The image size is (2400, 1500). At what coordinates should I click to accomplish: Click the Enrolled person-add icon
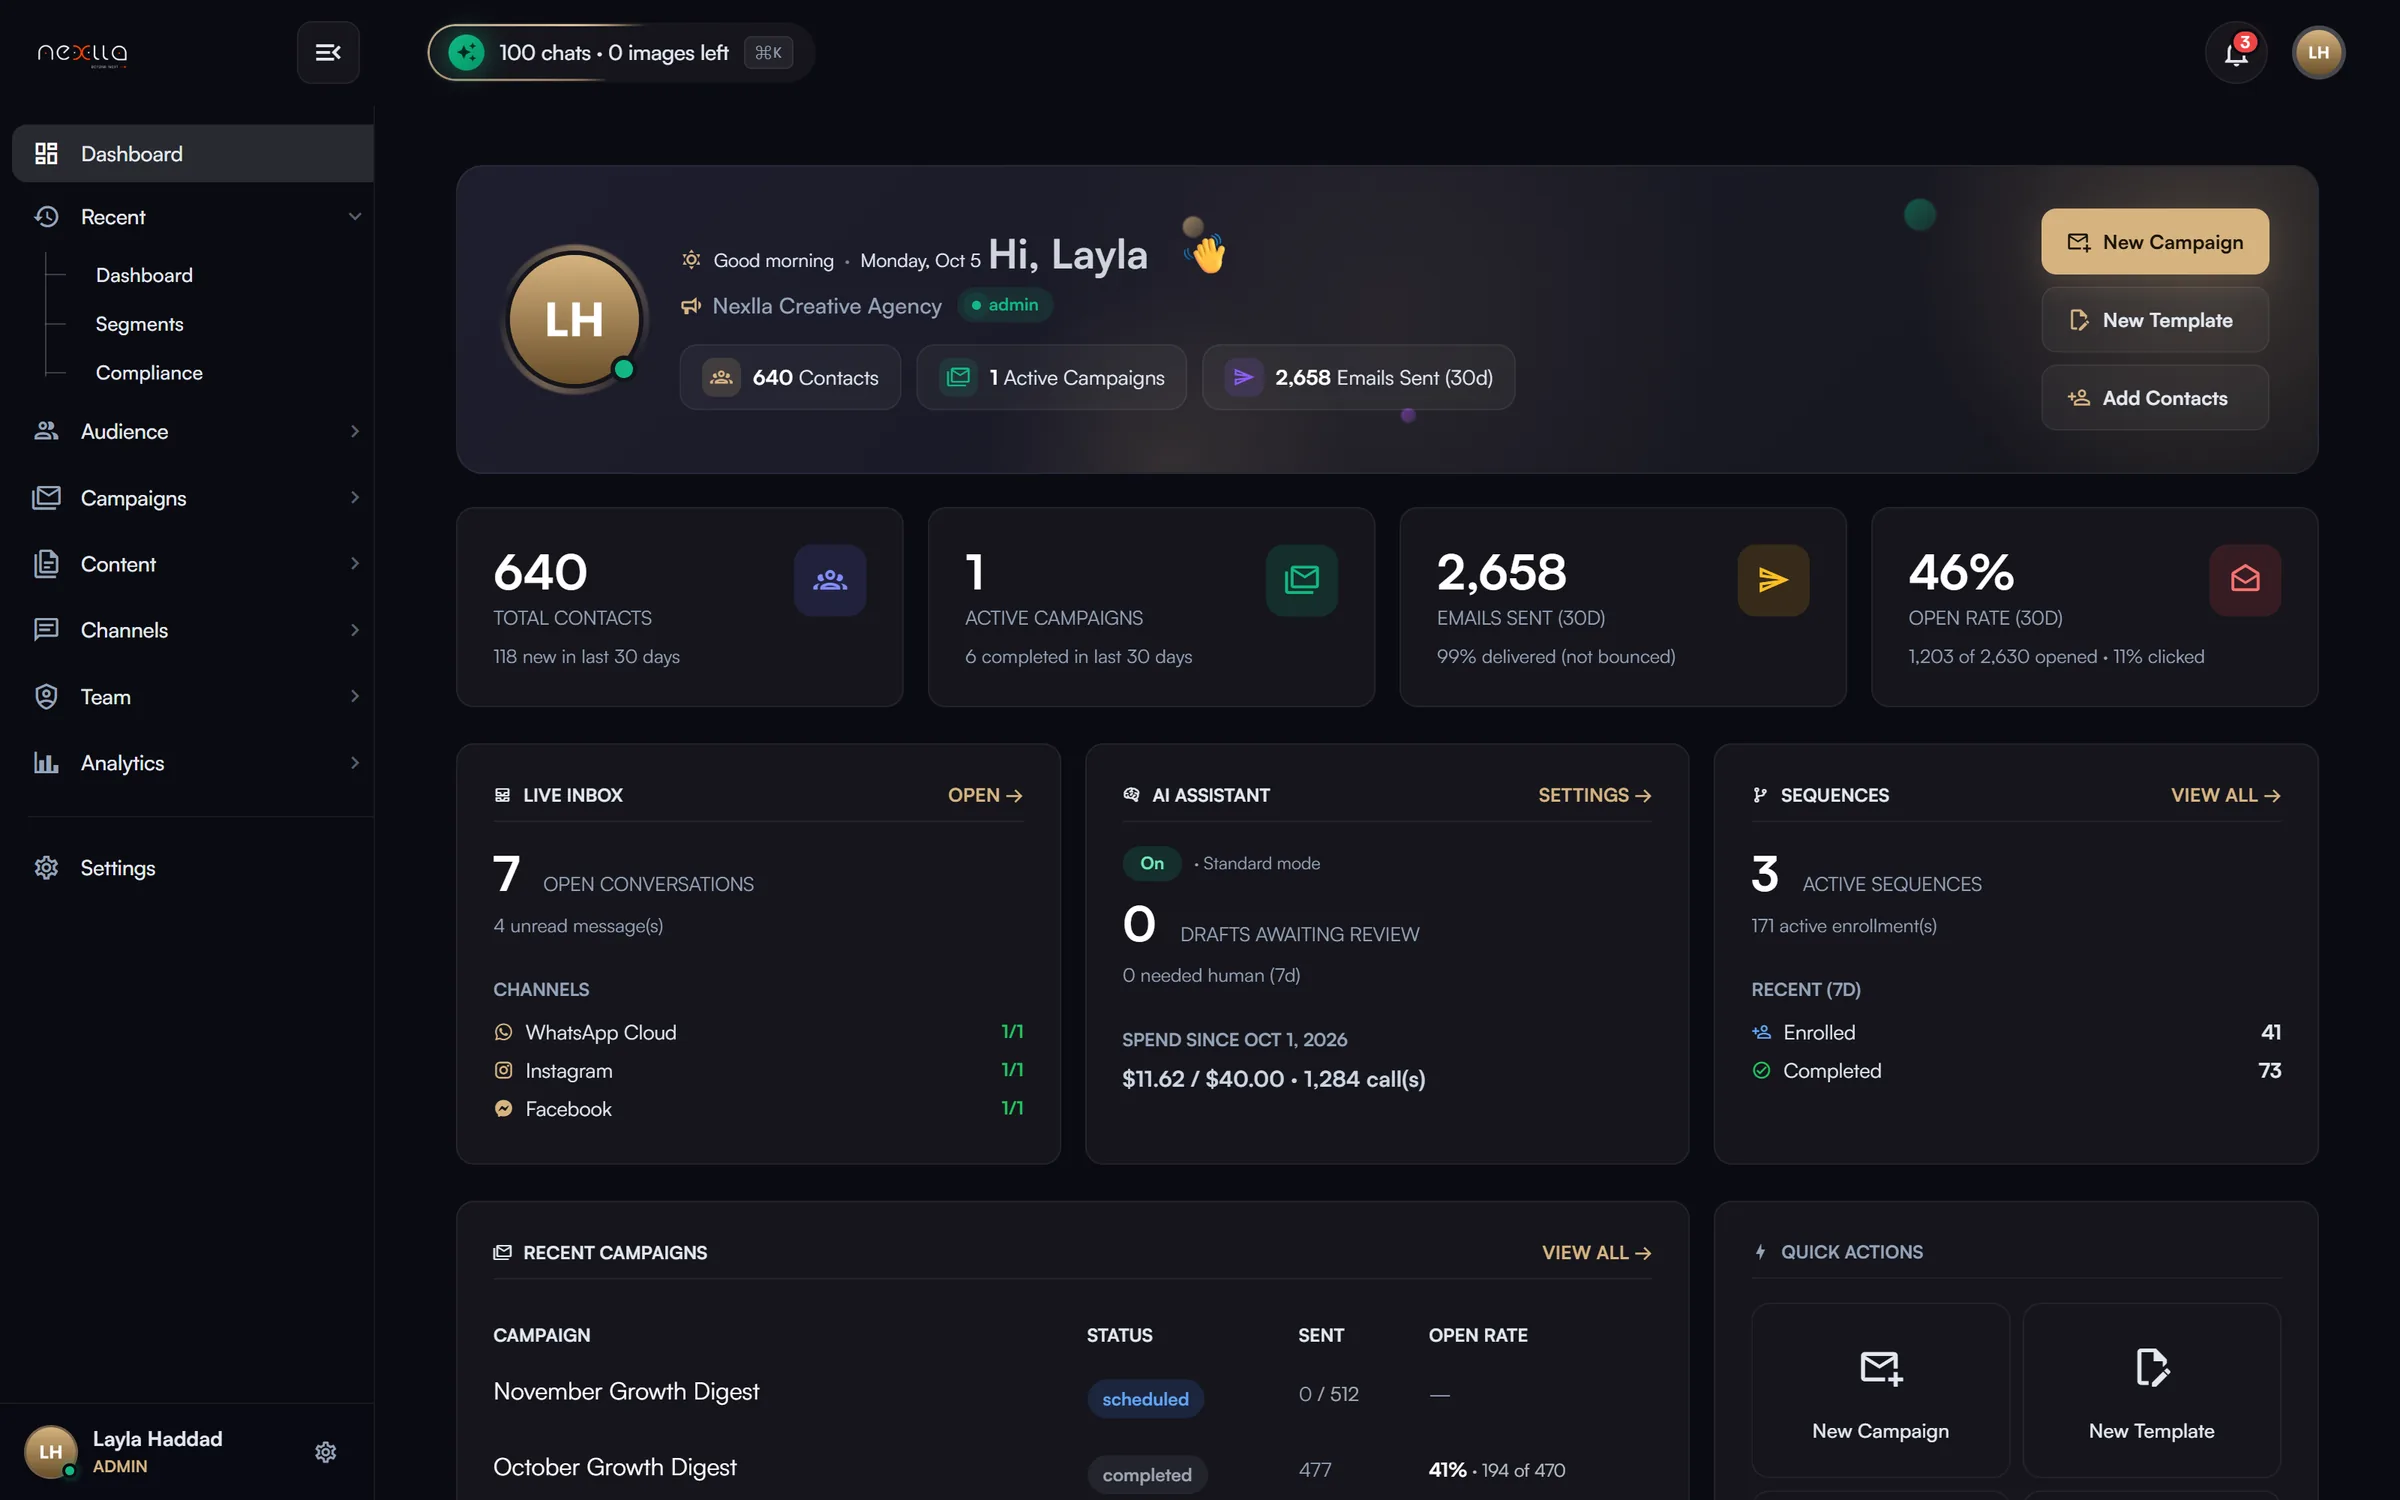point(1761,1032)
